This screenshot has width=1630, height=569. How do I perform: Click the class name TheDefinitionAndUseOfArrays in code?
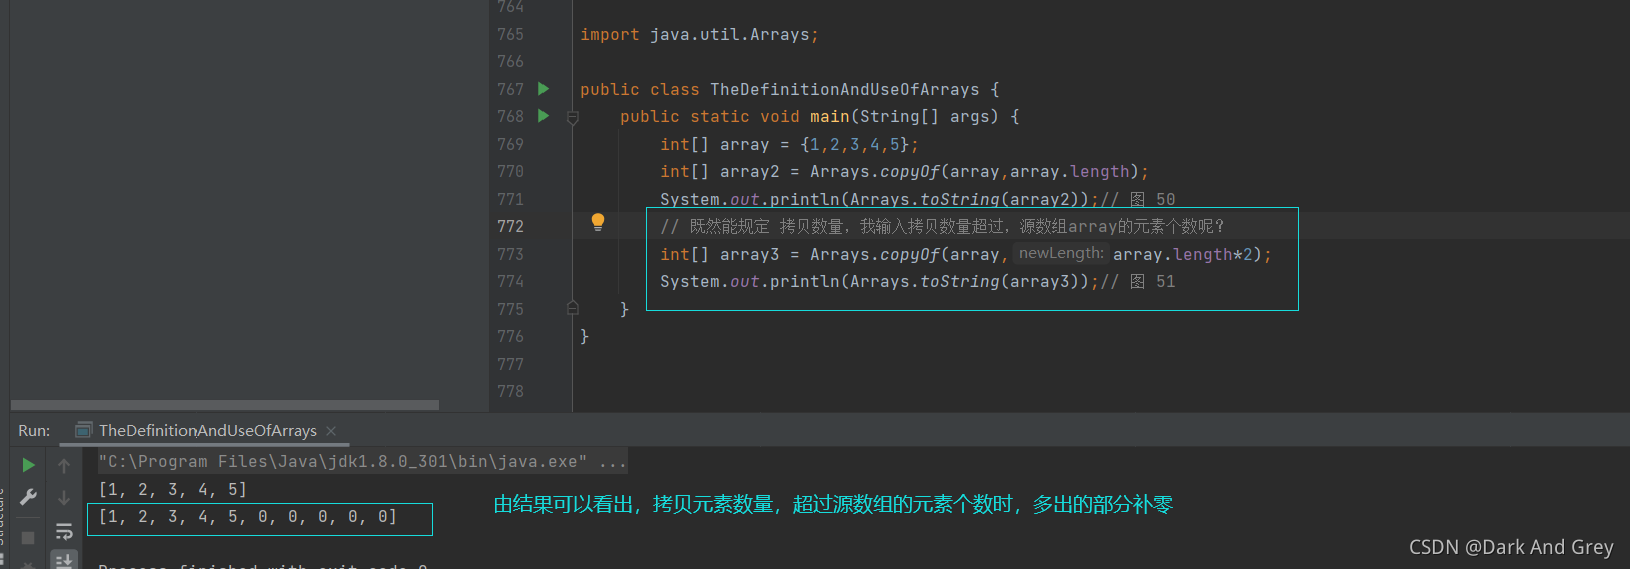pos(844,90)
